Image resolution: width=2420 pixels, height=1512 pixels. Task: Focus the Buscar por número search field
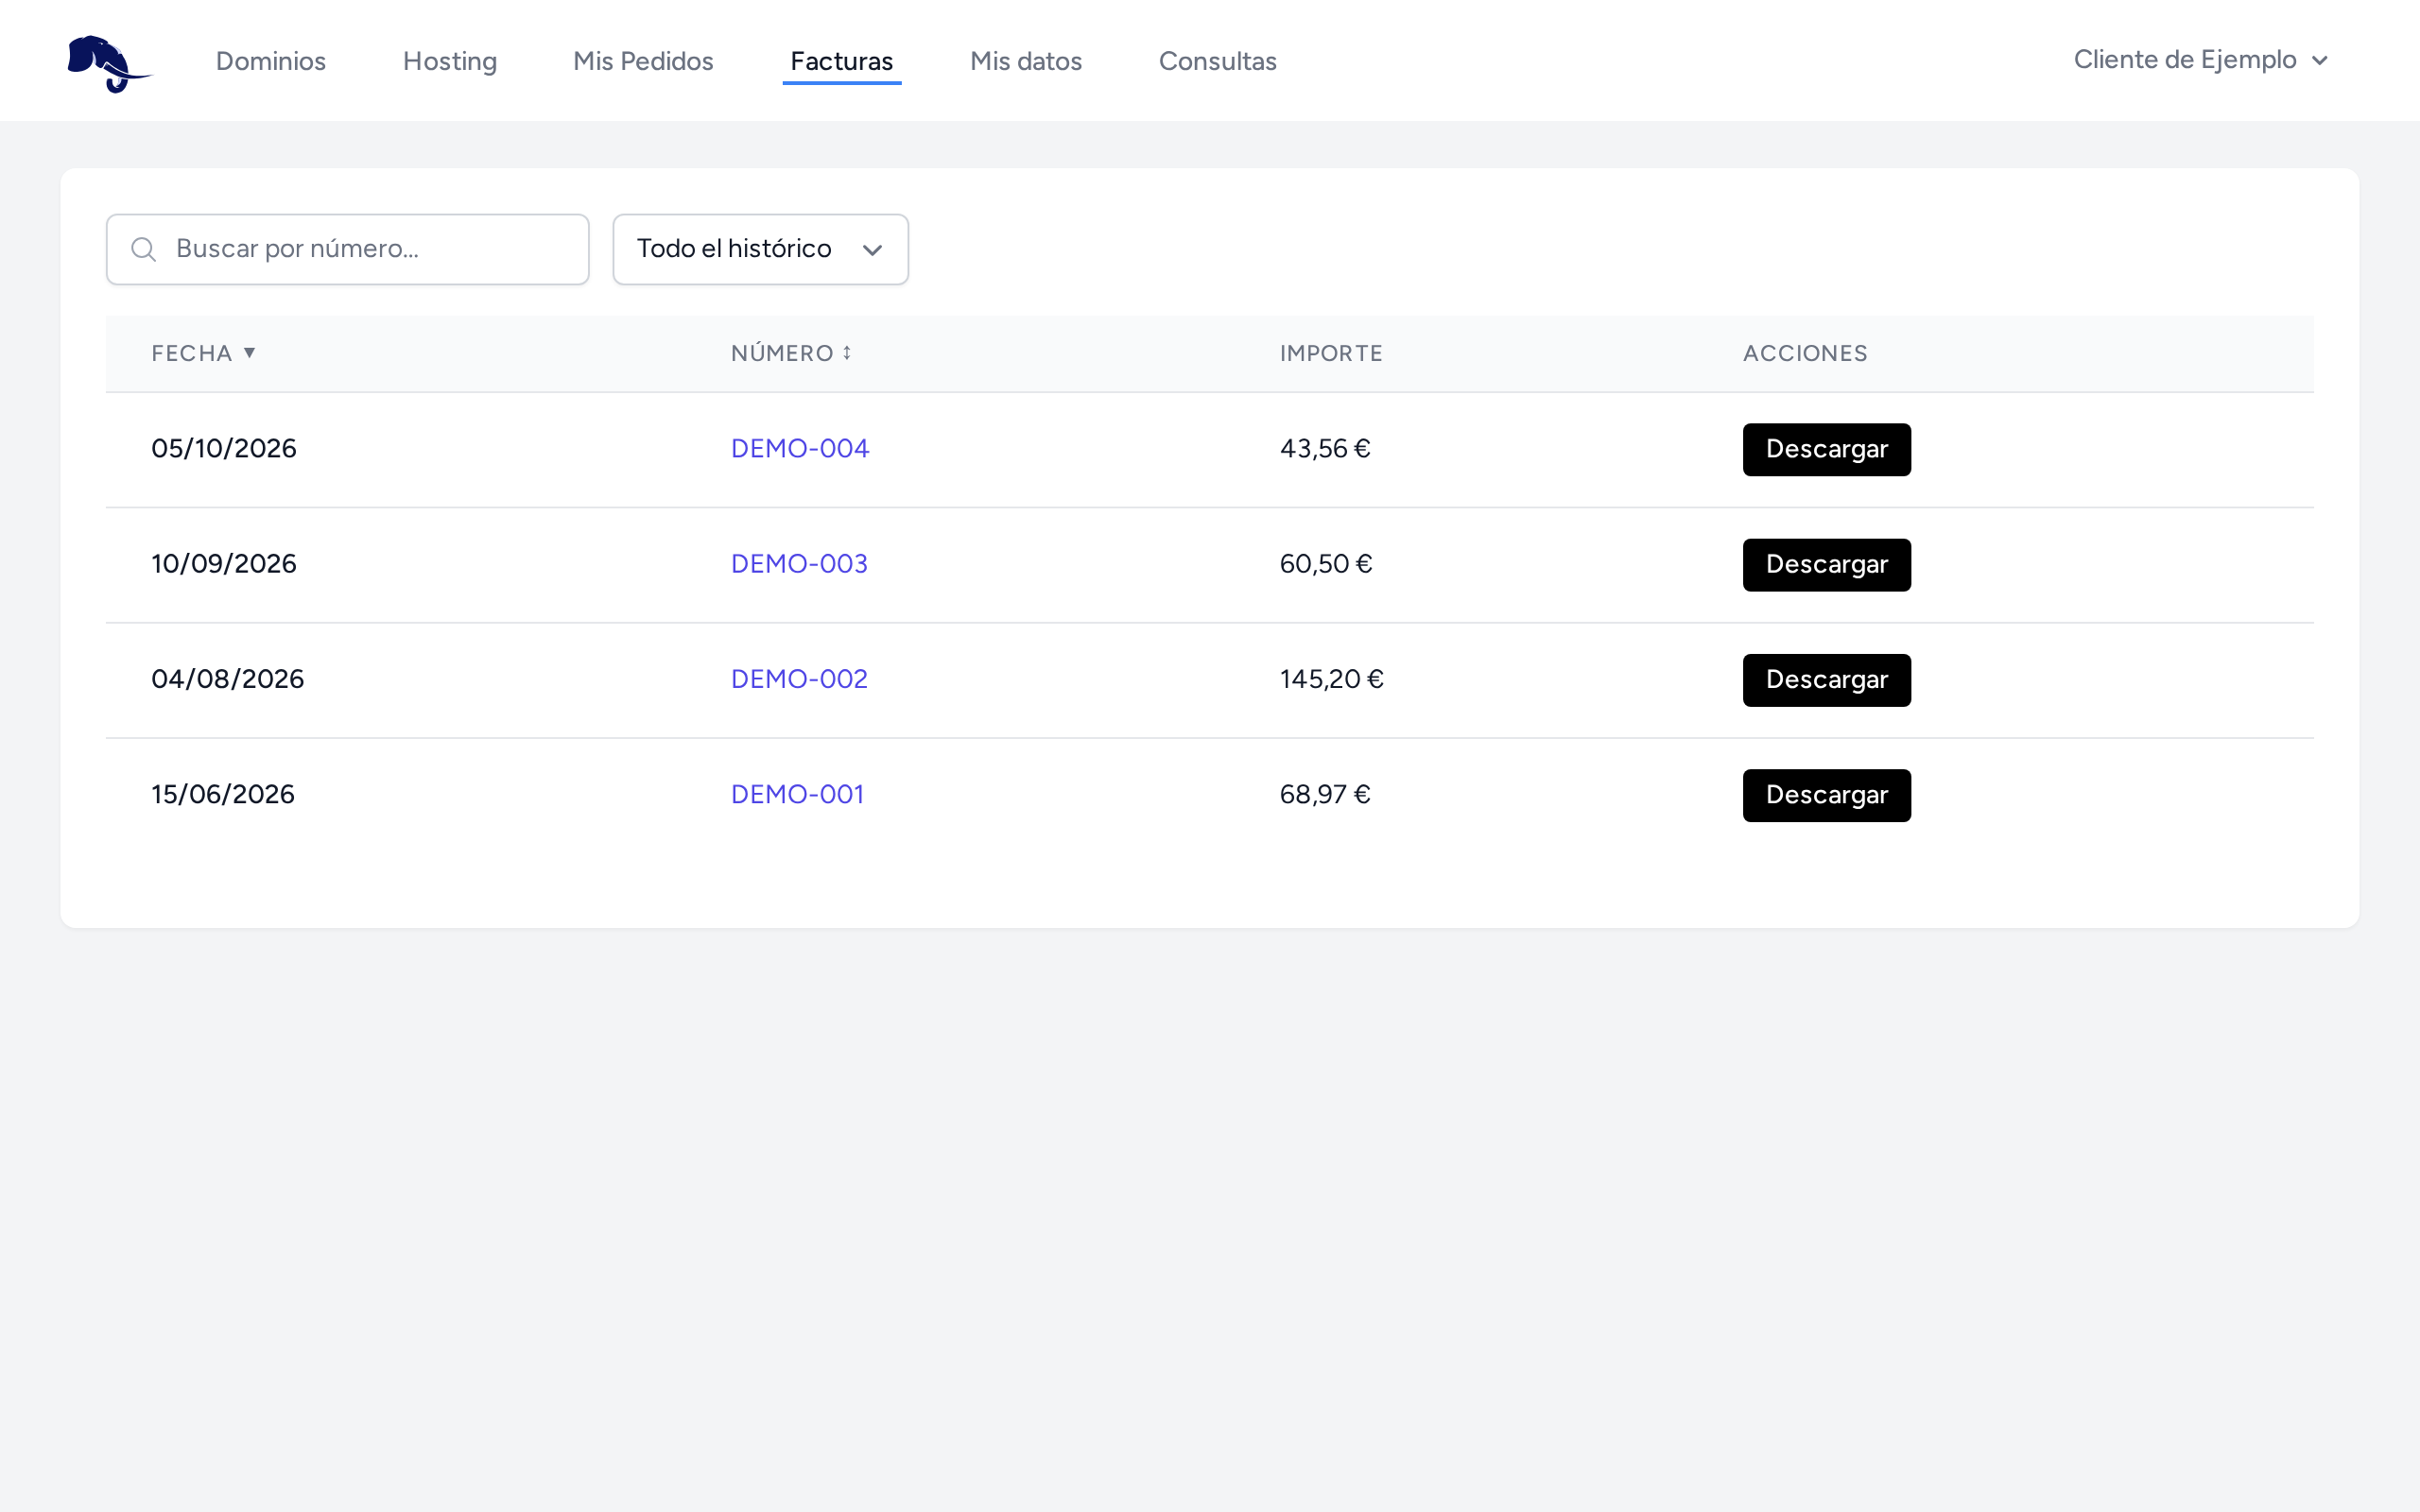click(x=348, y=249)
